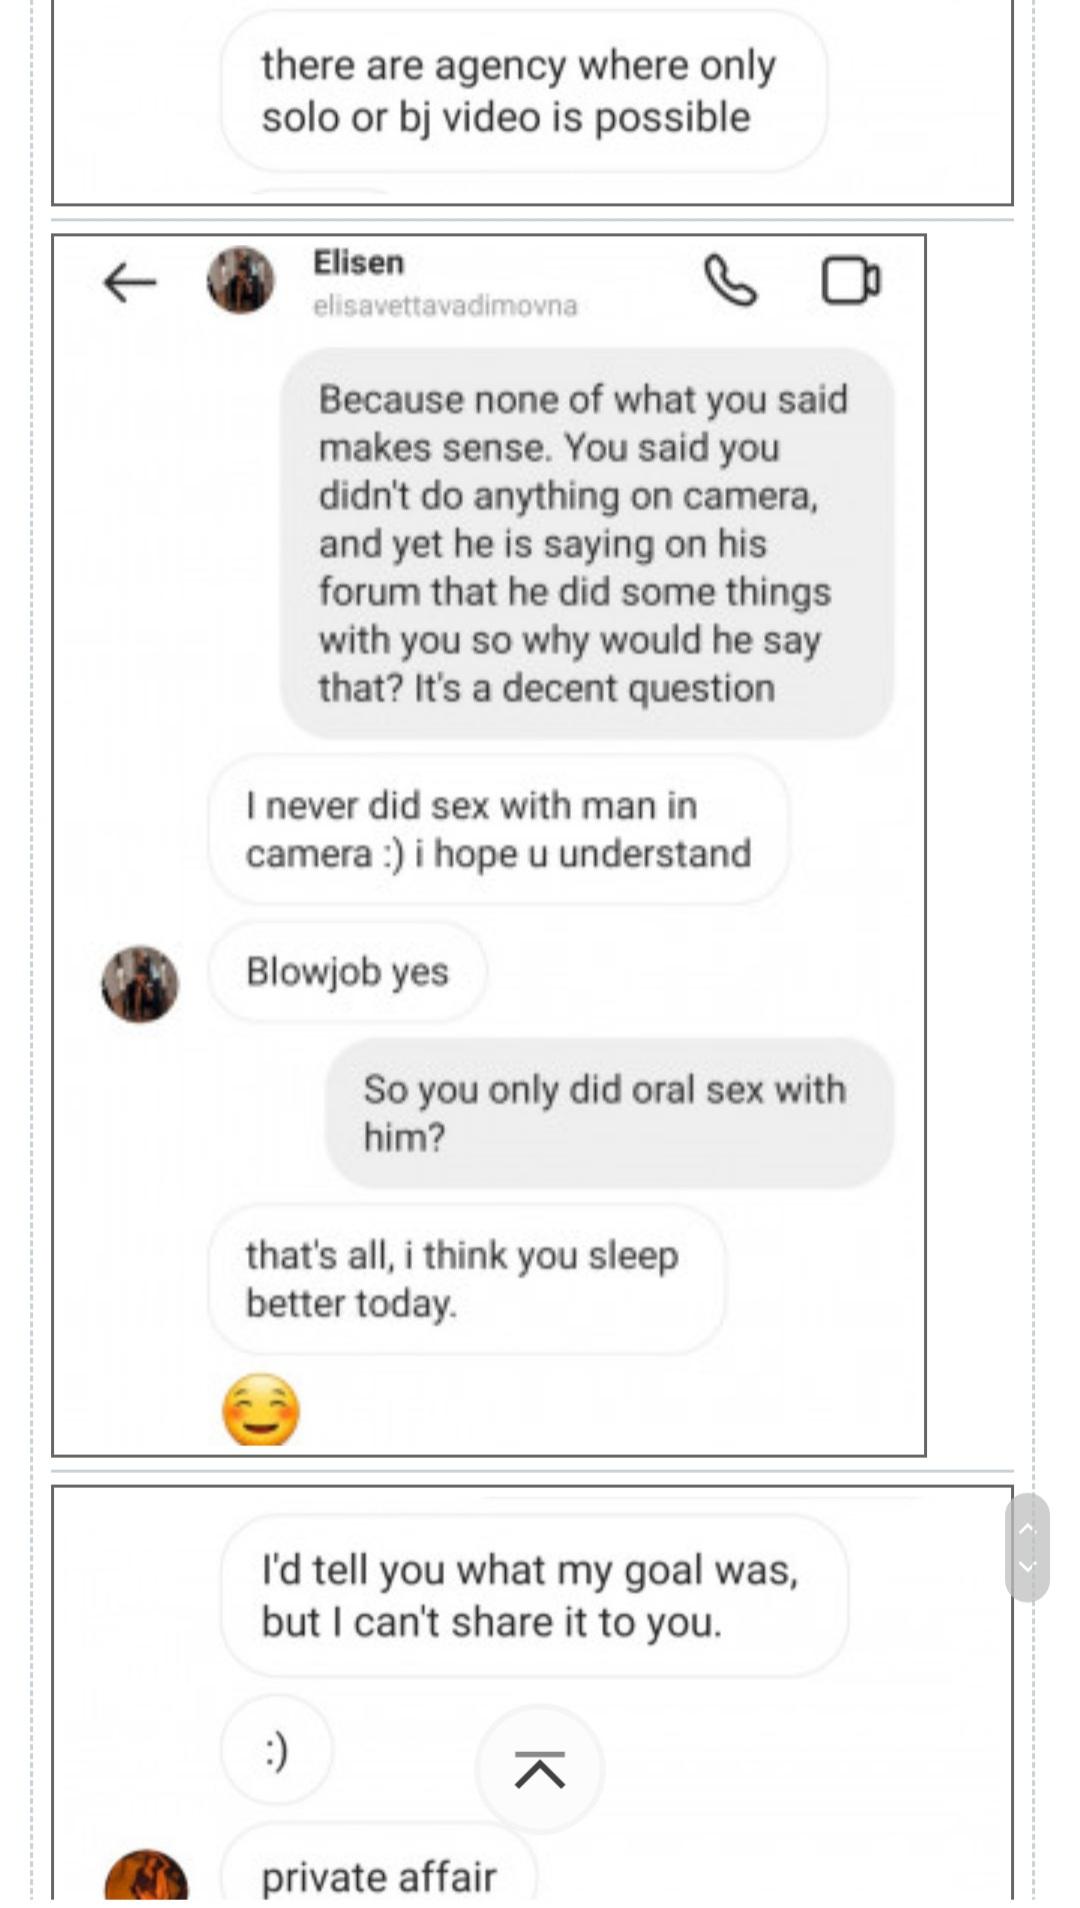Tap avatar beside the "Blowjob yes" message
This screenshot has height=1908, width=1080.
click(x=140, y=984)
